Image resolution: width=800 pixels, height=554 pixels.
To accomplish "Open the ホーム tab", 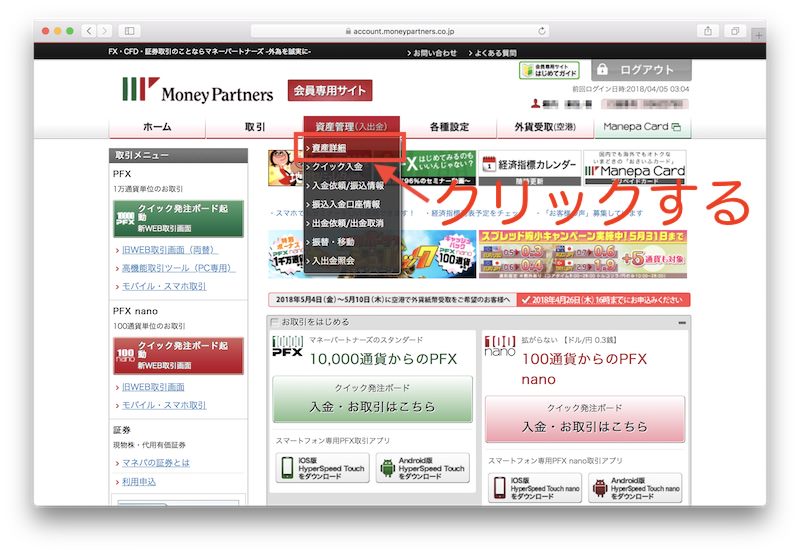I will click(157, 127).
